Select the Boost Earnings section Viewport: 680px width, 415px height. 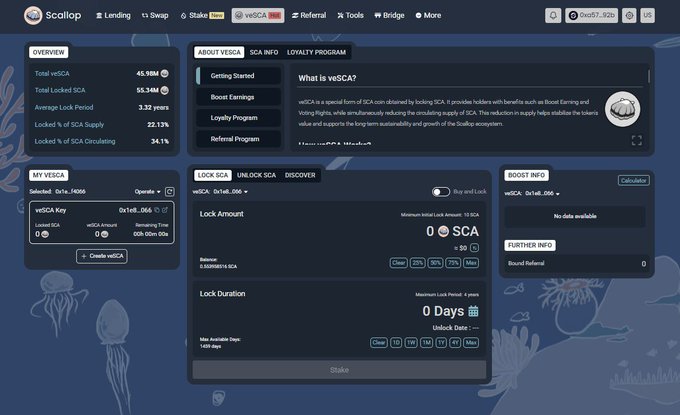(239, 97)
